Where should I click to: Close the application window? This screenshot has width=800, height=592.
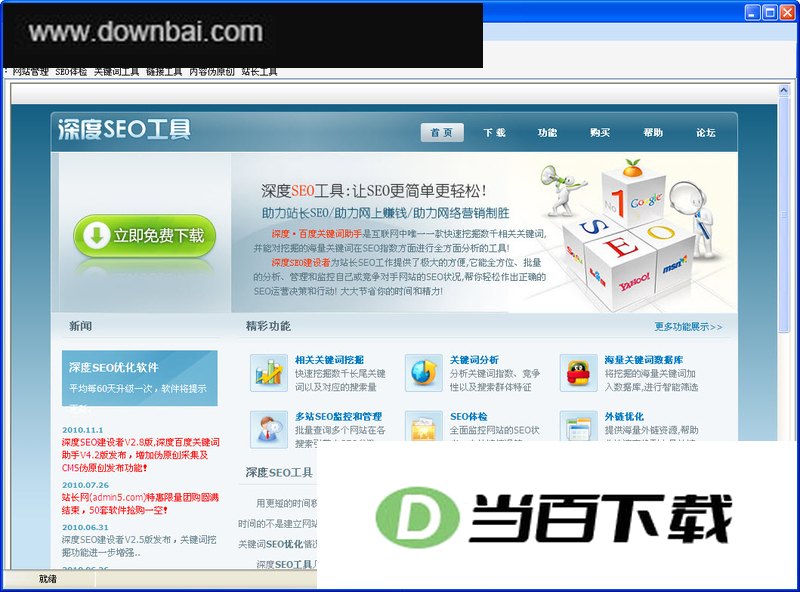[x=787, y=12]
